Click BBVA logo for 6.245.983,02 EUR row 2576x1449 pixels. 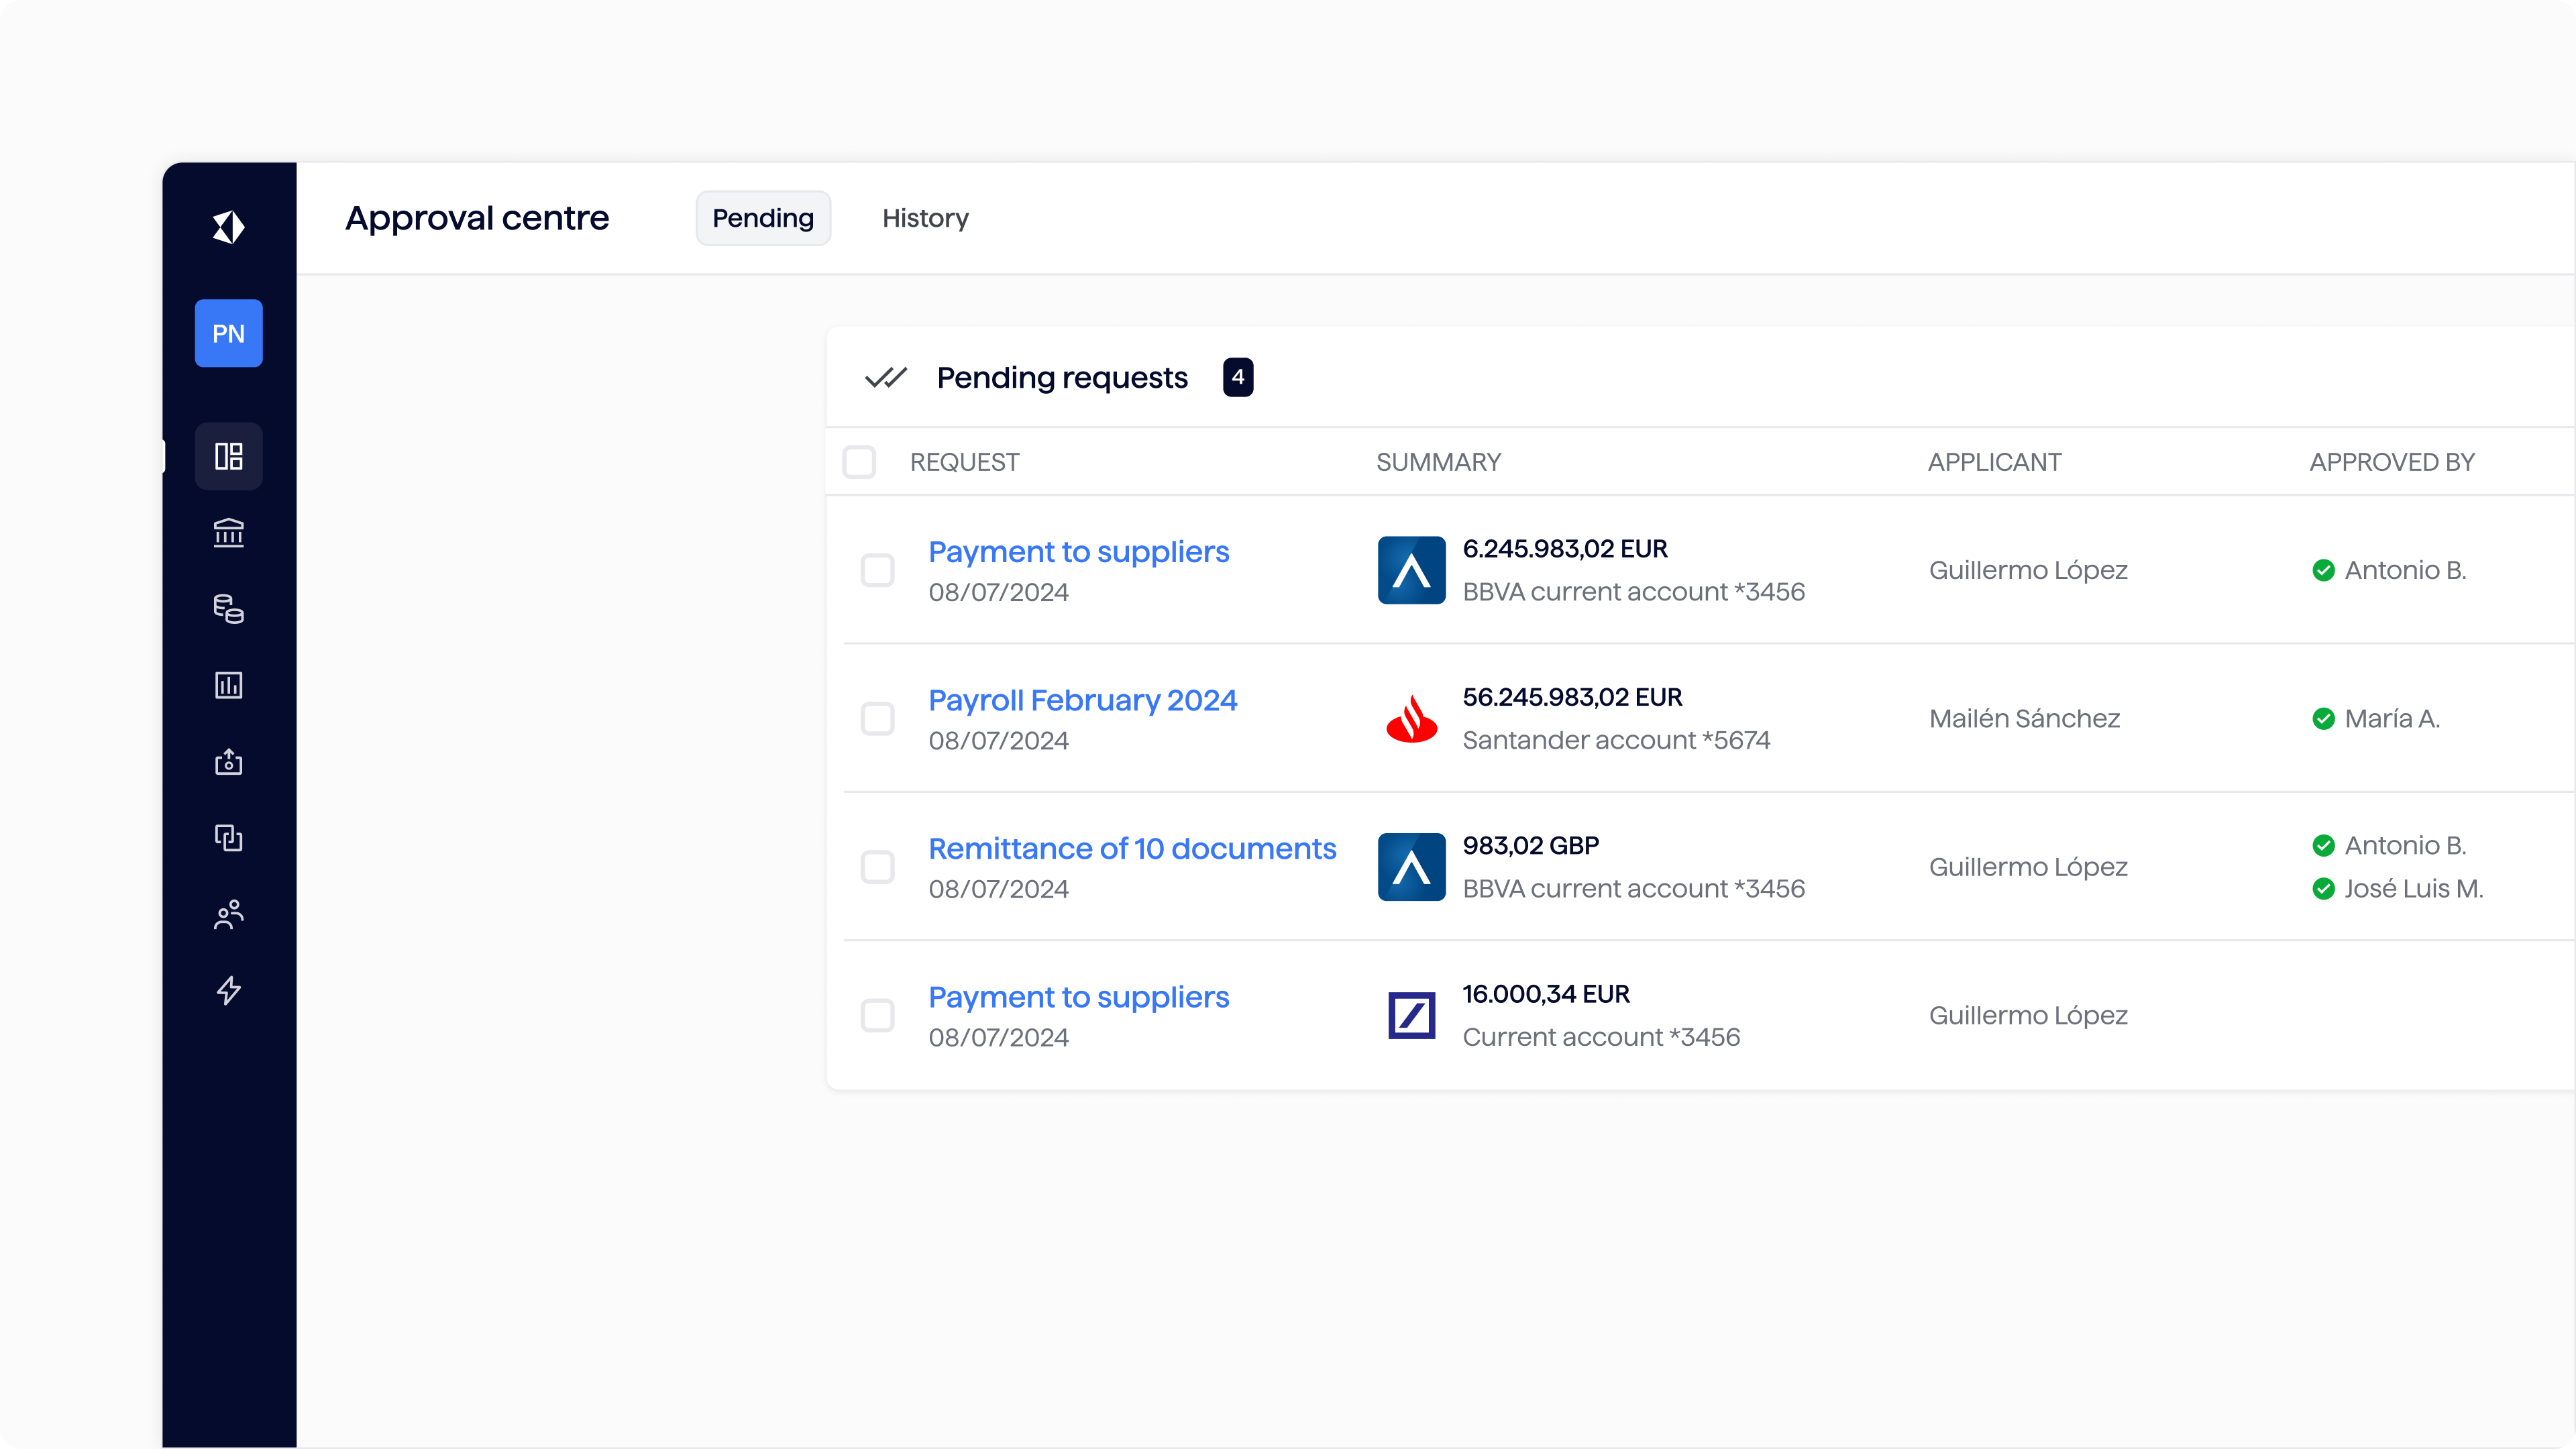(1411, 570)
